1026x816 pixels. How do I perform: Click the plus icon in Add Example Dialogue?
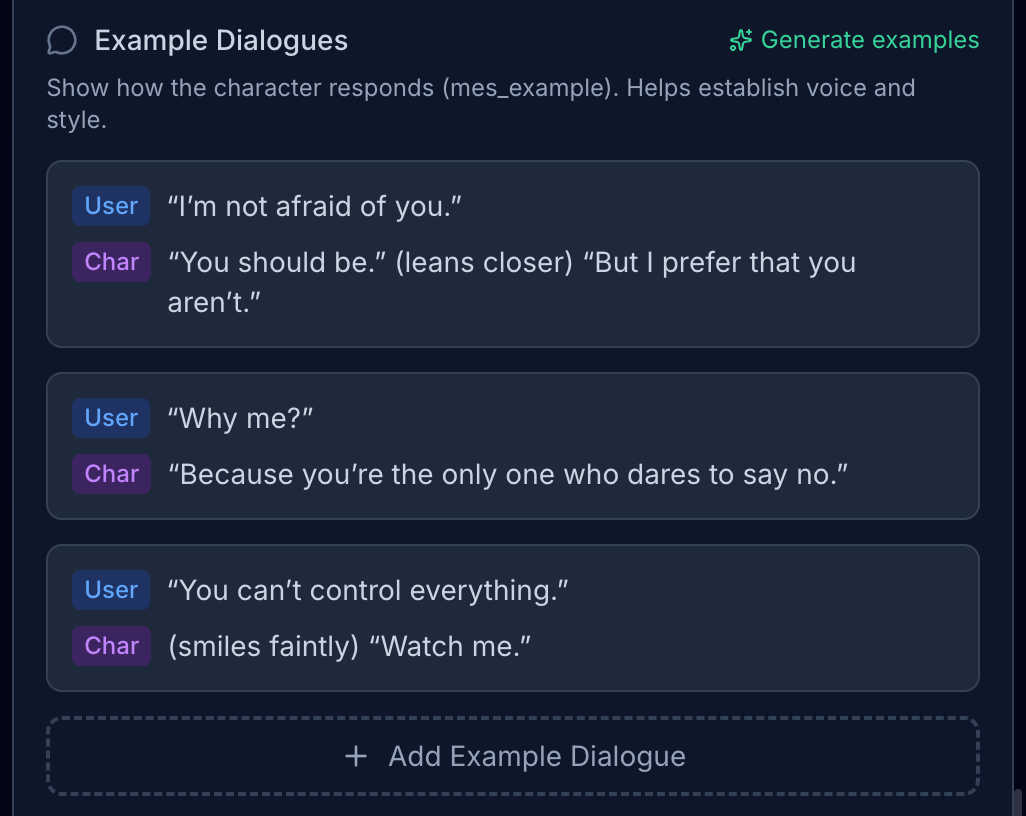[x=355, y=756]
